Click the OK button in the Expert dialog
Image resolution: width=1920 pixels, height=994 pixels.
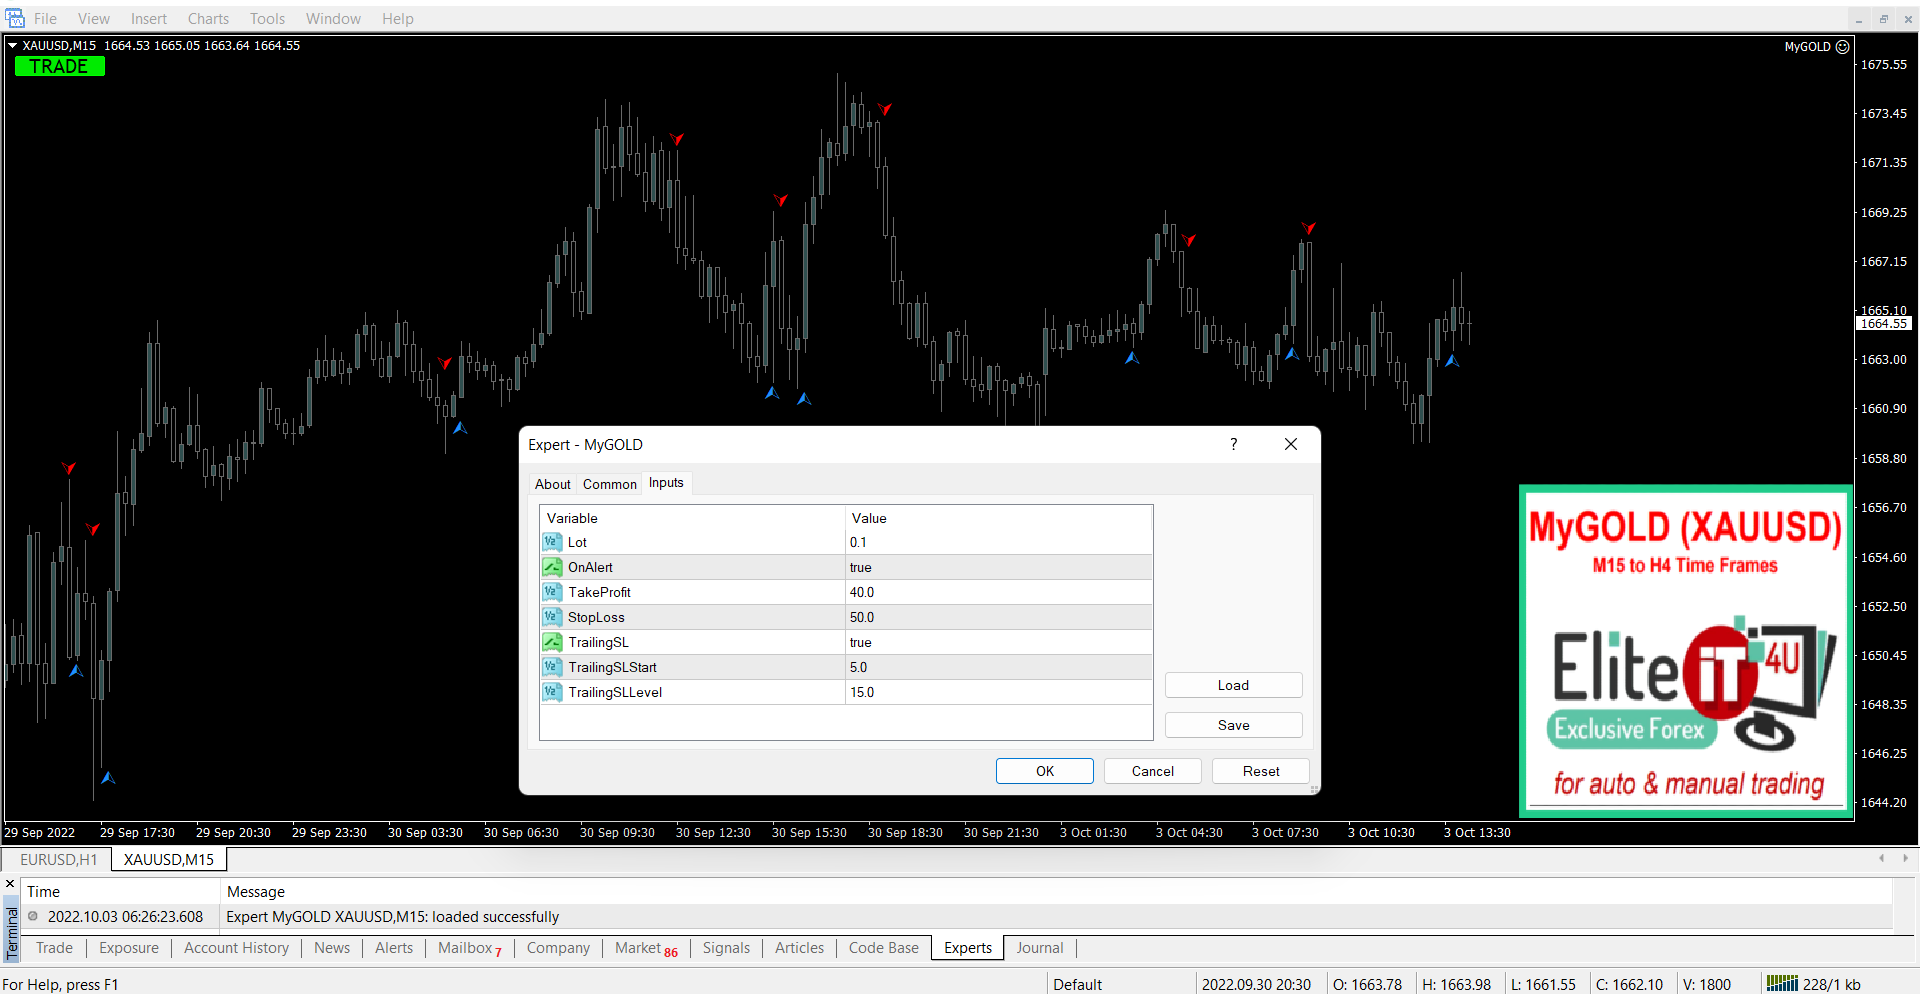[1044, 771]
